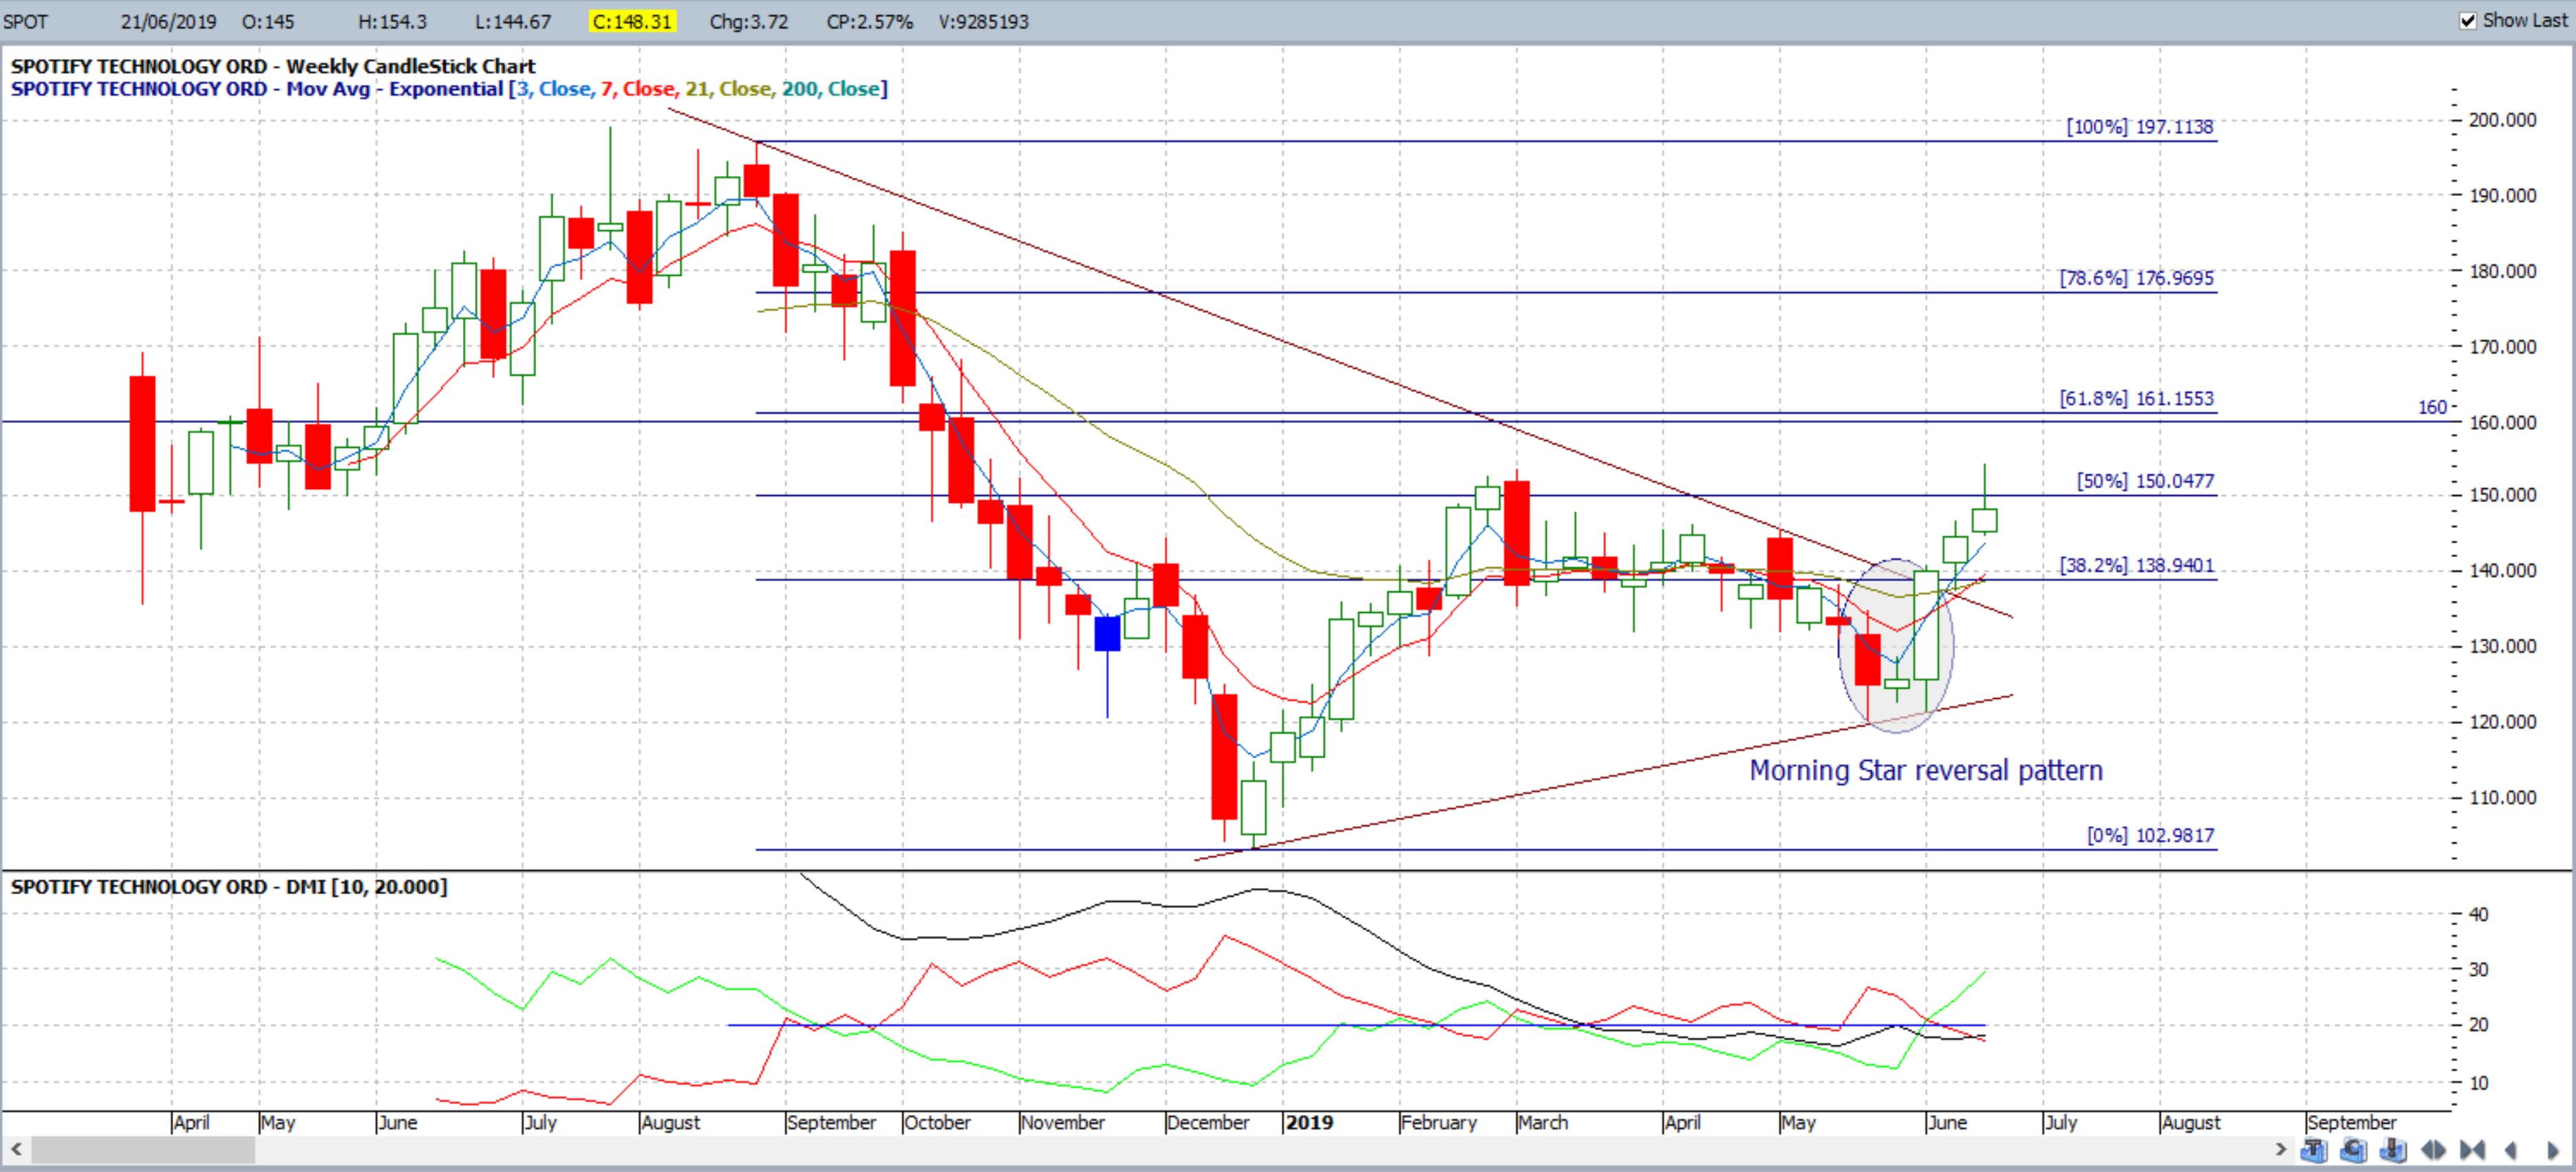The width and height of the screenshot is (2576, 1172).
Task: Click the shift chart left triangle icon
Action: pyautogui.click(x=2511, y=1151)
